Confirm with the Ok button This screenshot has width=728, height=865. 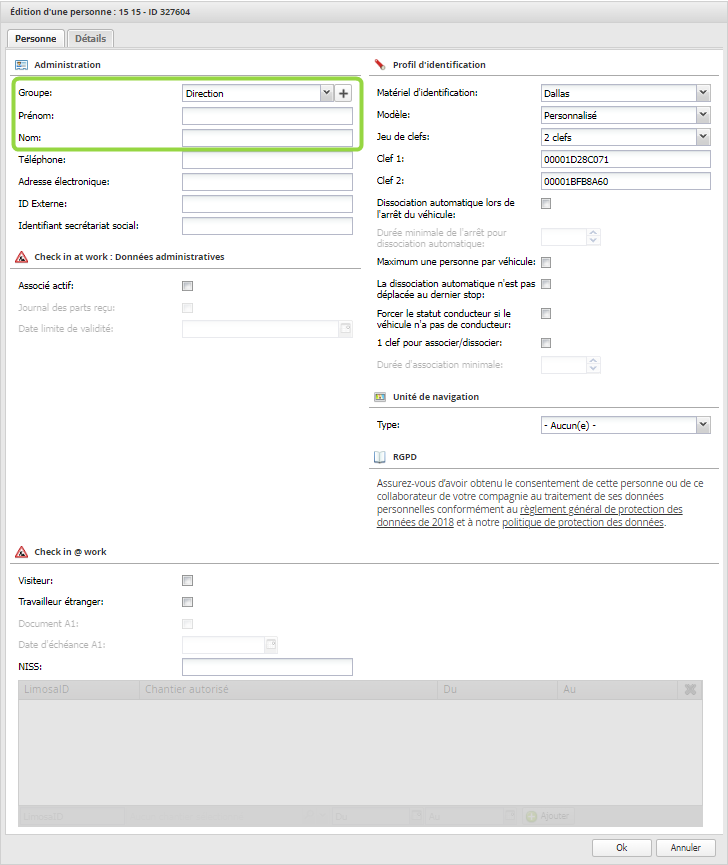[622, 848]
